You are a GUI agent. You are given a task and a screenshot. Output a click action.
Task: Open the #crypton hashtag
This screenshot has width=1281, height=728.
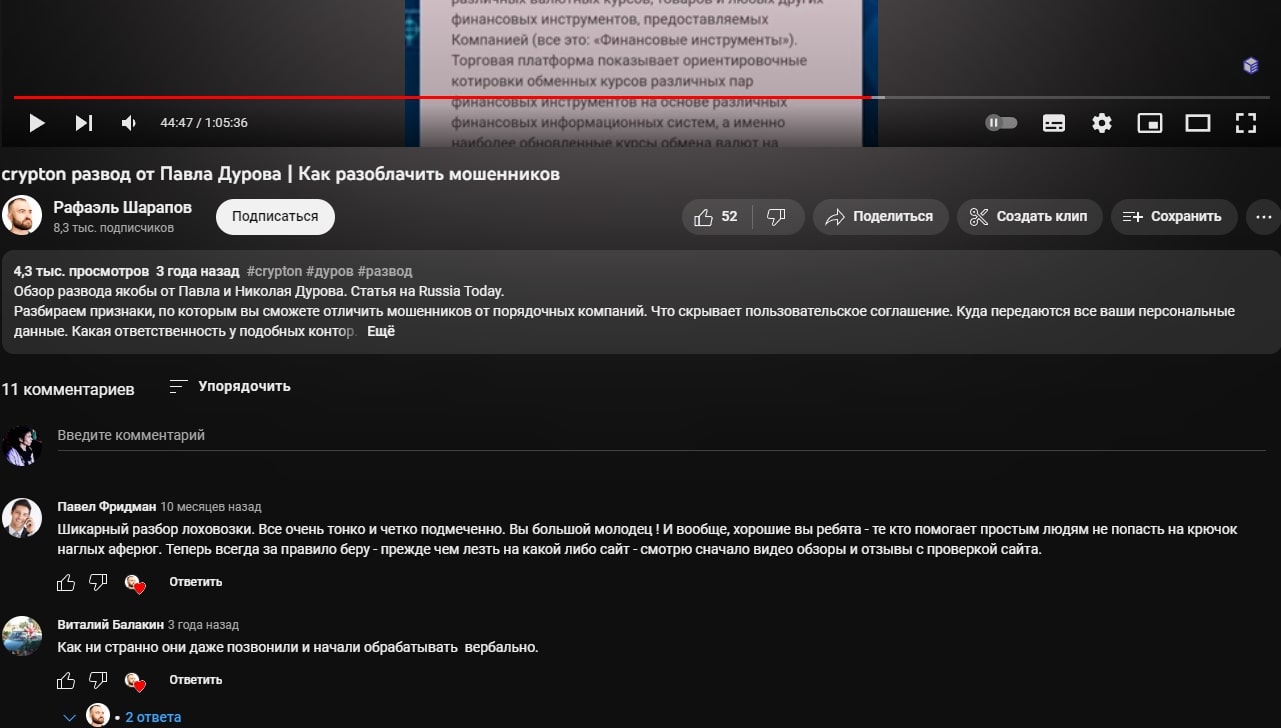click(x=274, y=271)
